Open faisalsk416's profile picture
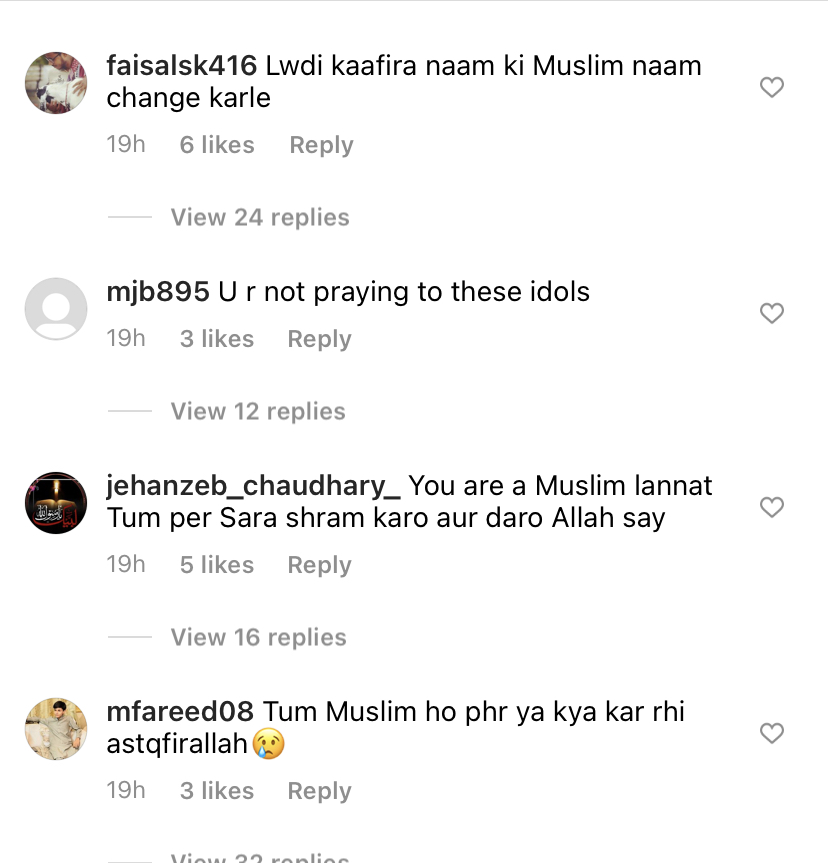This screenshot has width=828, height=863. [x=55, y=83]
